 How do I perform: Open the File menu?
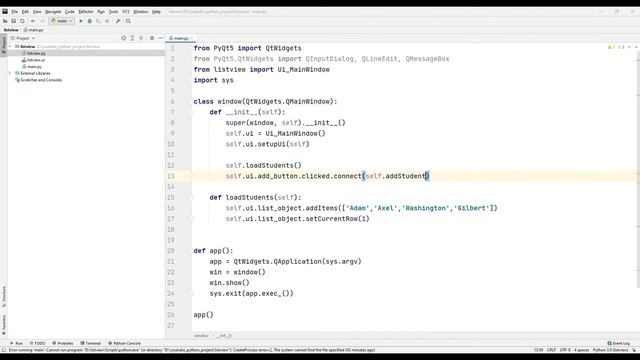[x=15, y=12]
